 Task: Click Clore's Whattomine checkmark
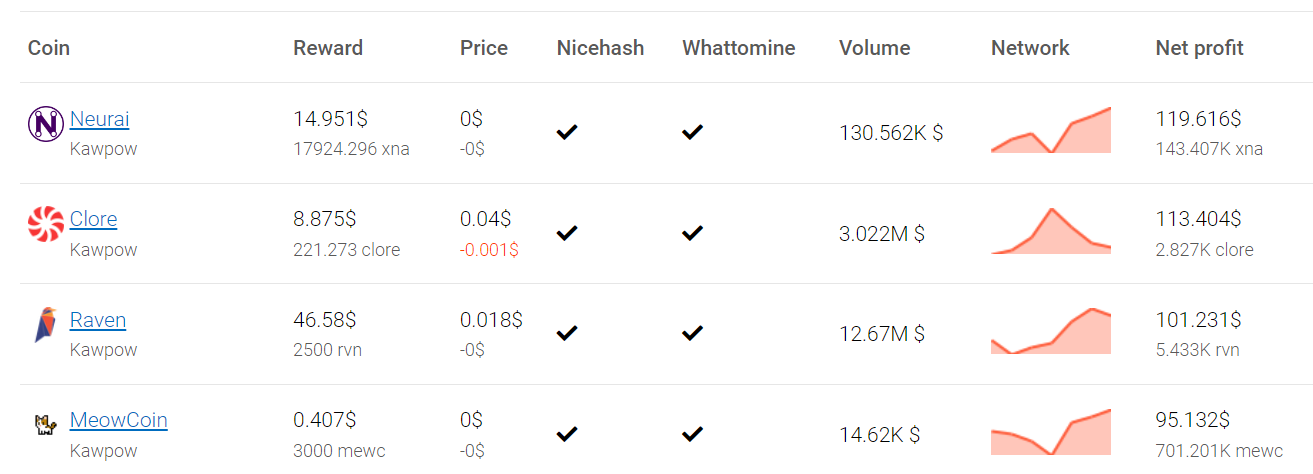tap(692, 232)
